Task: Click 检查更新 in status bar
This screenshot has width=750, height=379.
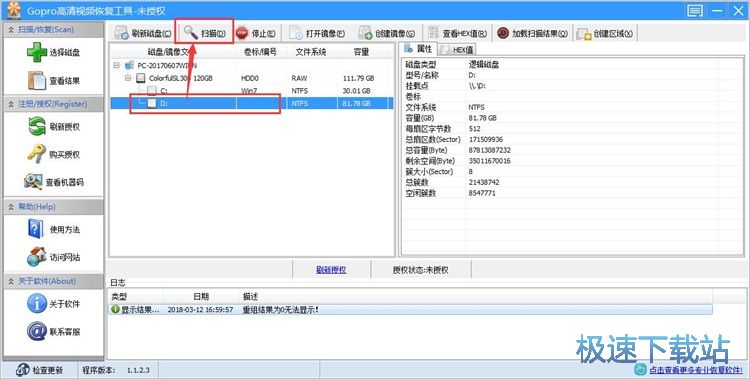Action: tap(39, 370)
